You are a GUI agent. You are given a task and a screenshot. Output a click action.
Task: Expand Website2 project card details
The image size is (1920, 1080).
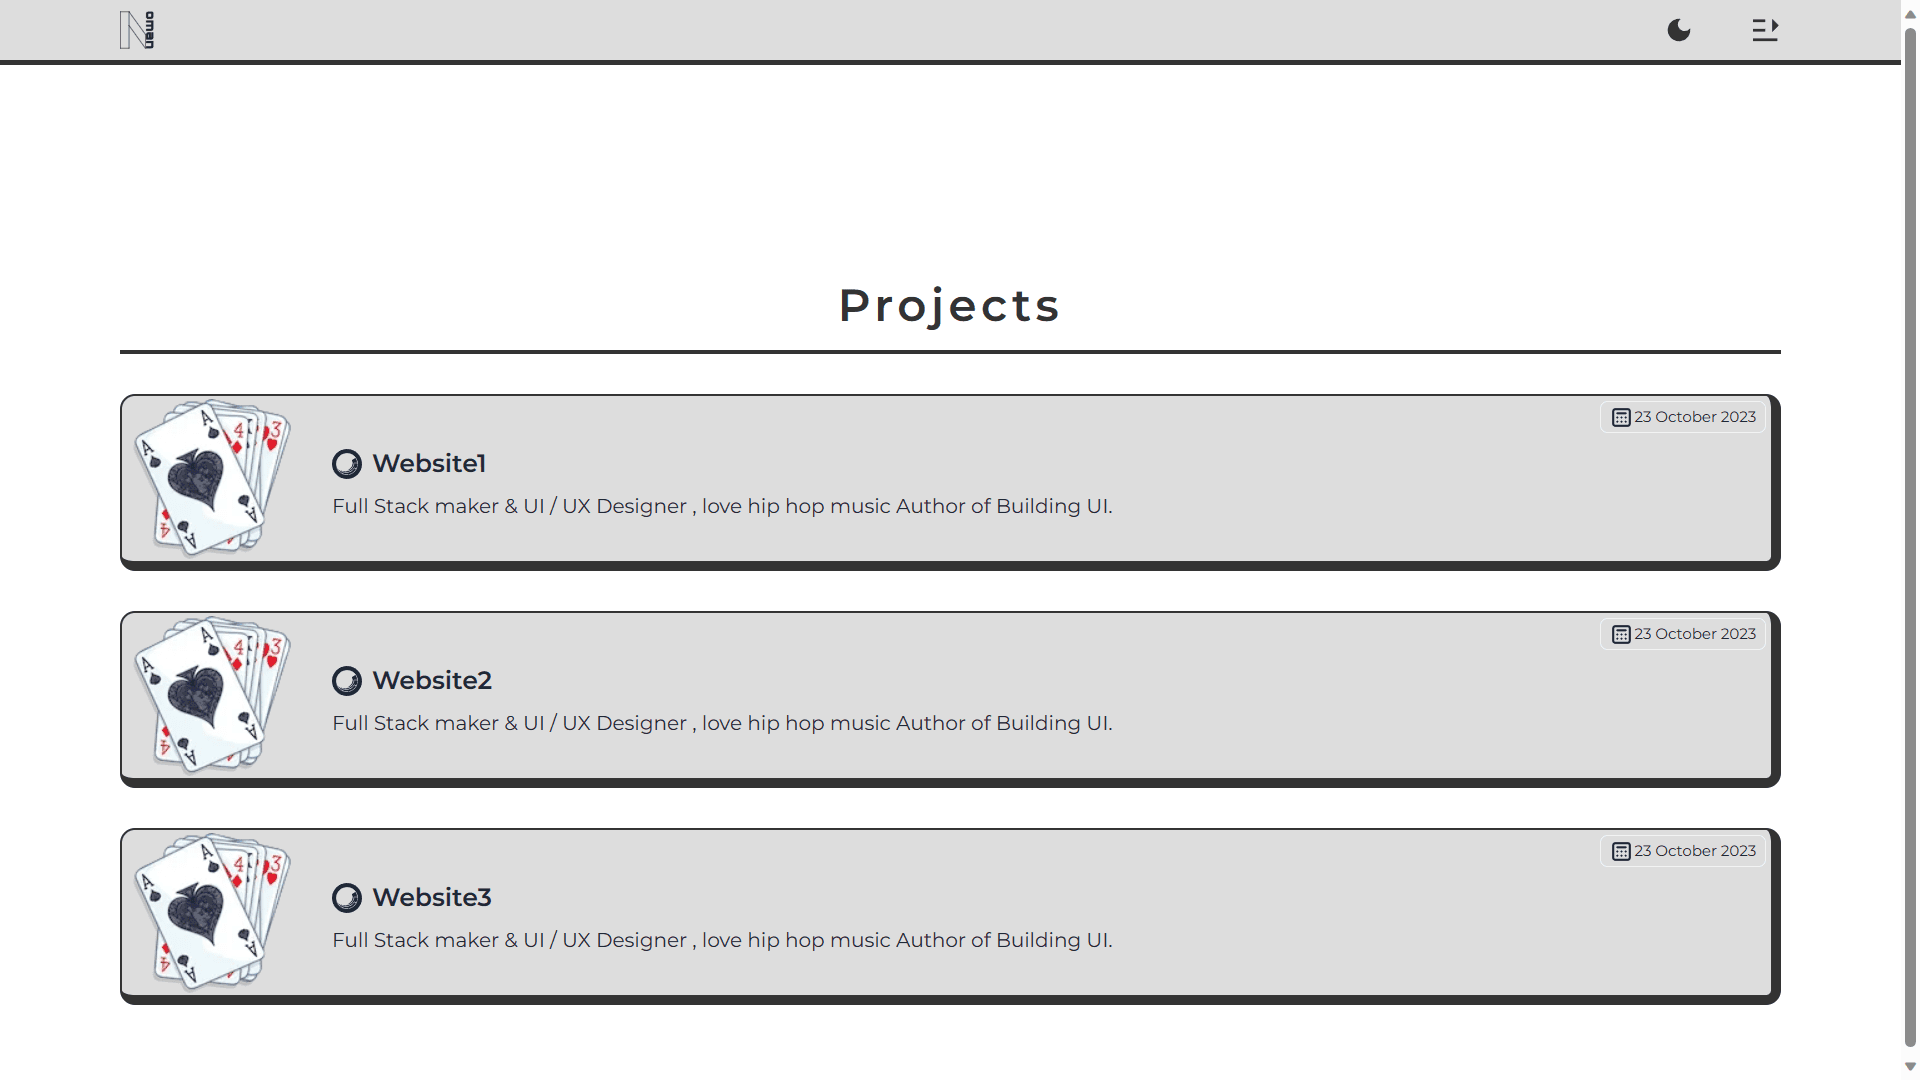(947, 696)
